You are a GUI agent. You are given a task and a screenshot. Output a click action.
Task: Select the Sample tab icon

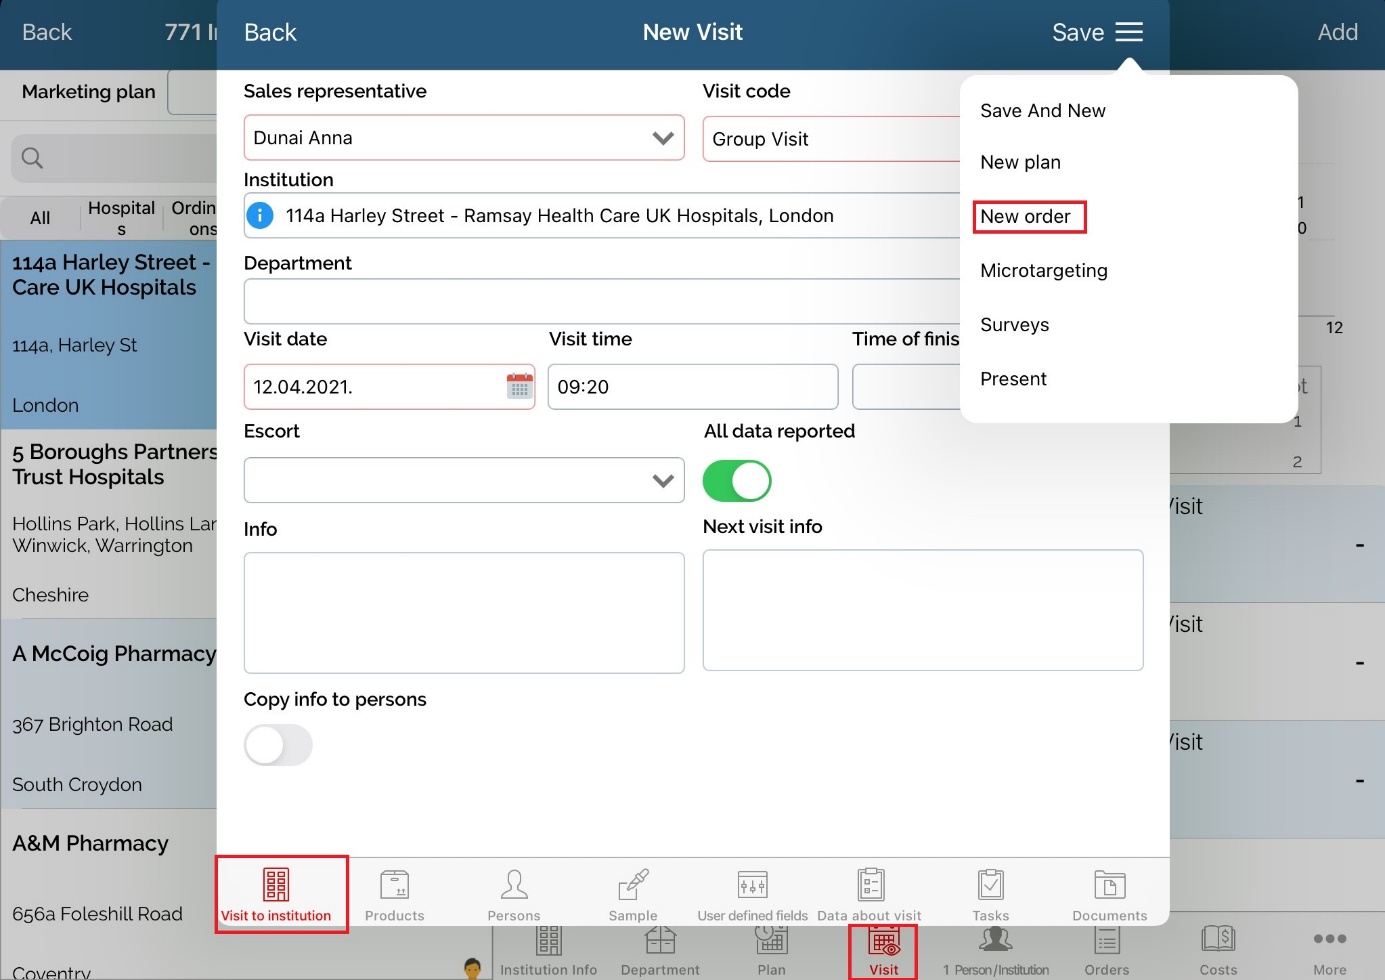point(633,885)
